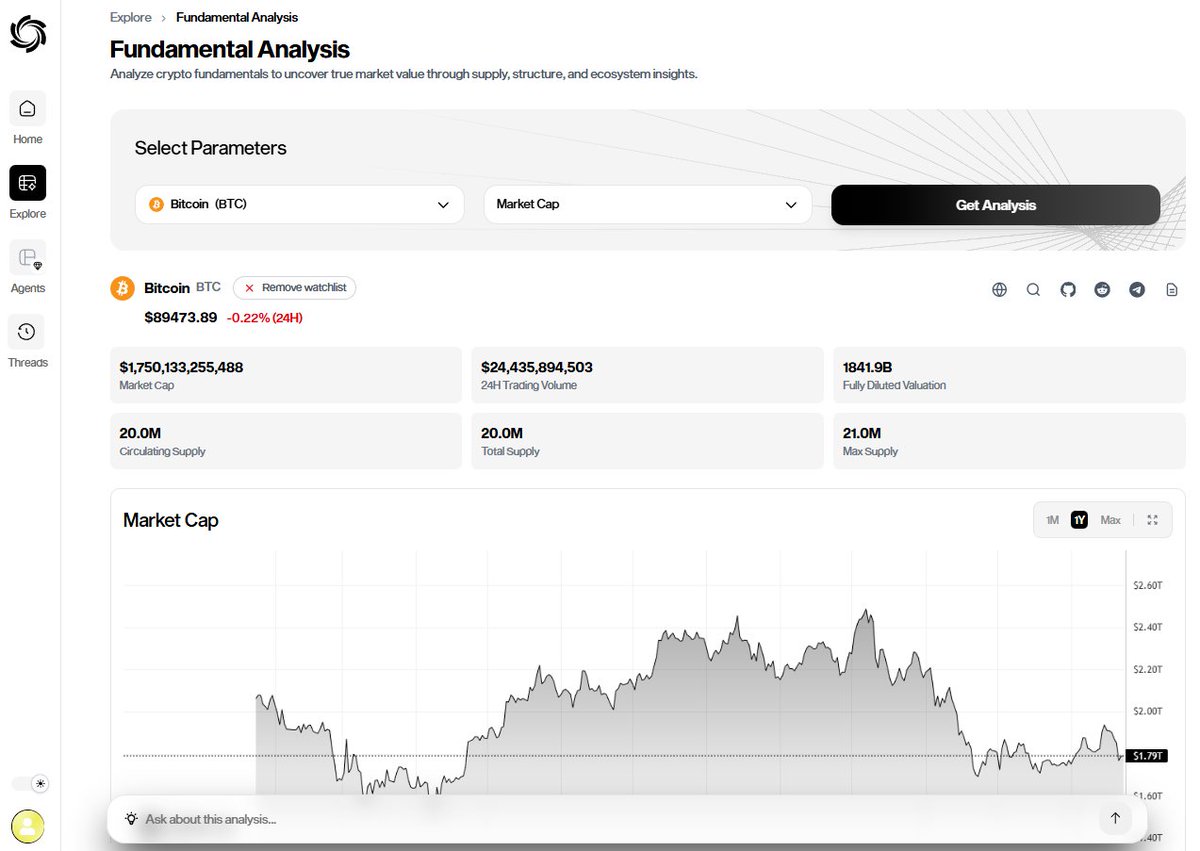Select the 1M chart range
Image resolution: width=1200 pixels, height=851 pixels.
(x=1052, y=520)
